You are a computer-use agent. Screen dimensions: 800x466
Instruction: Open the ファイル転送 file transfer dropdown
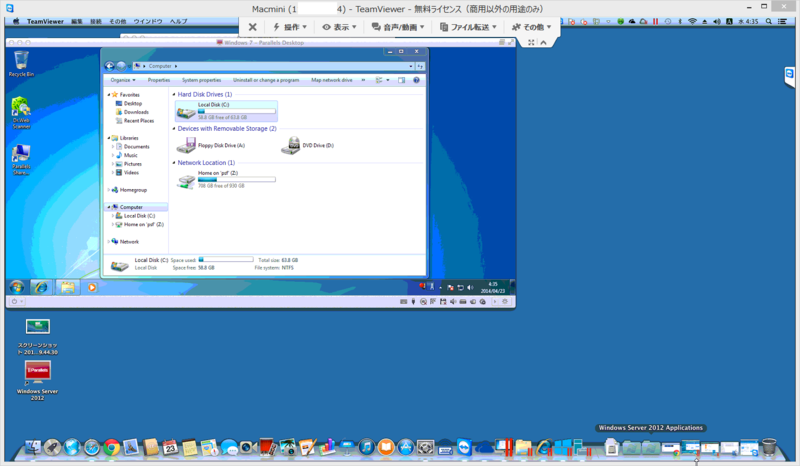(468, 27)
